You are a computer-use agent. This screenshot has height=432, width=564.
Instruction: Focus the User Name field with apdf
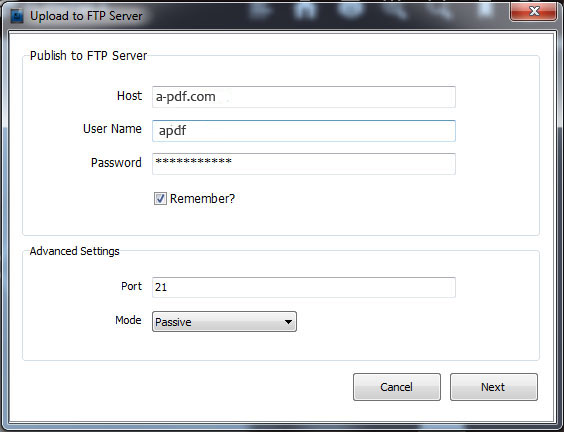304,131
